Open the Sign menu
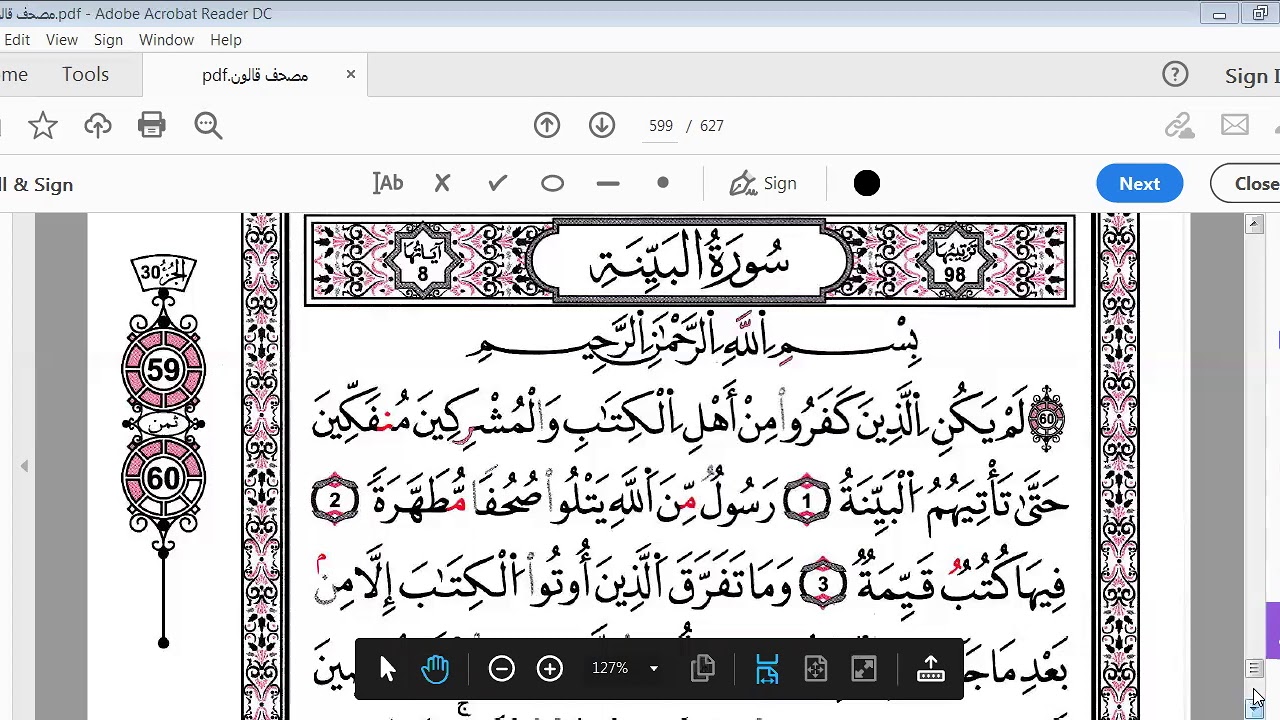 (x=108, y=40)
